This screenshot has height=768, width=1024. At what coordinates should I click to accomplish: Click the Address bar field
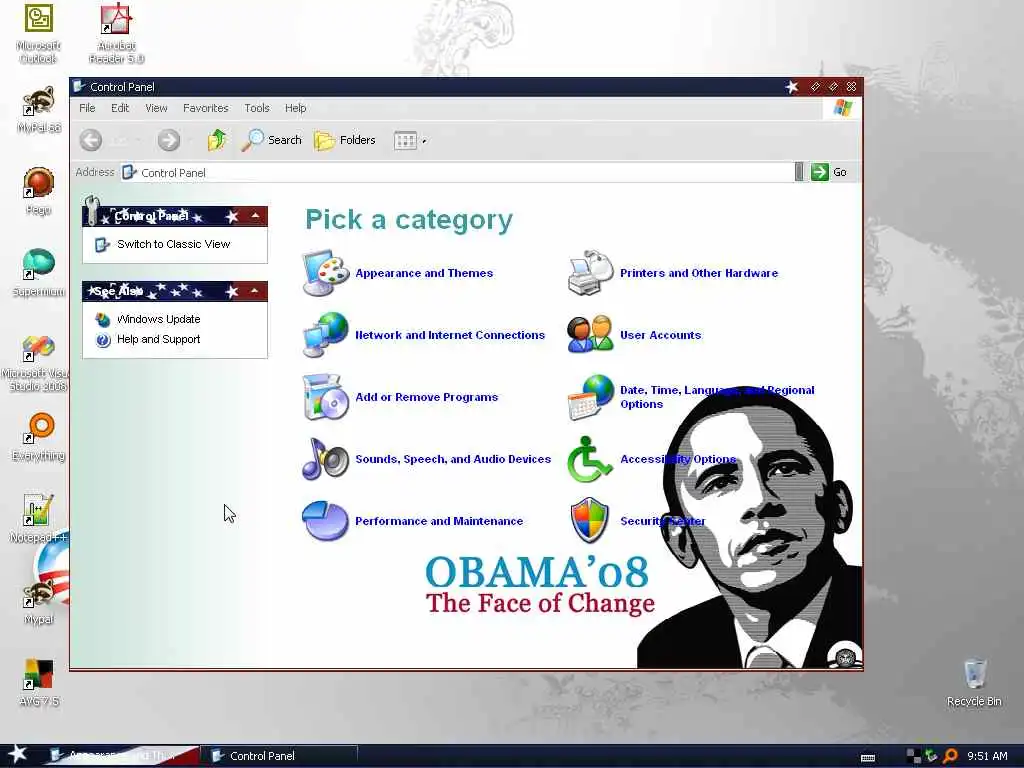457,172
